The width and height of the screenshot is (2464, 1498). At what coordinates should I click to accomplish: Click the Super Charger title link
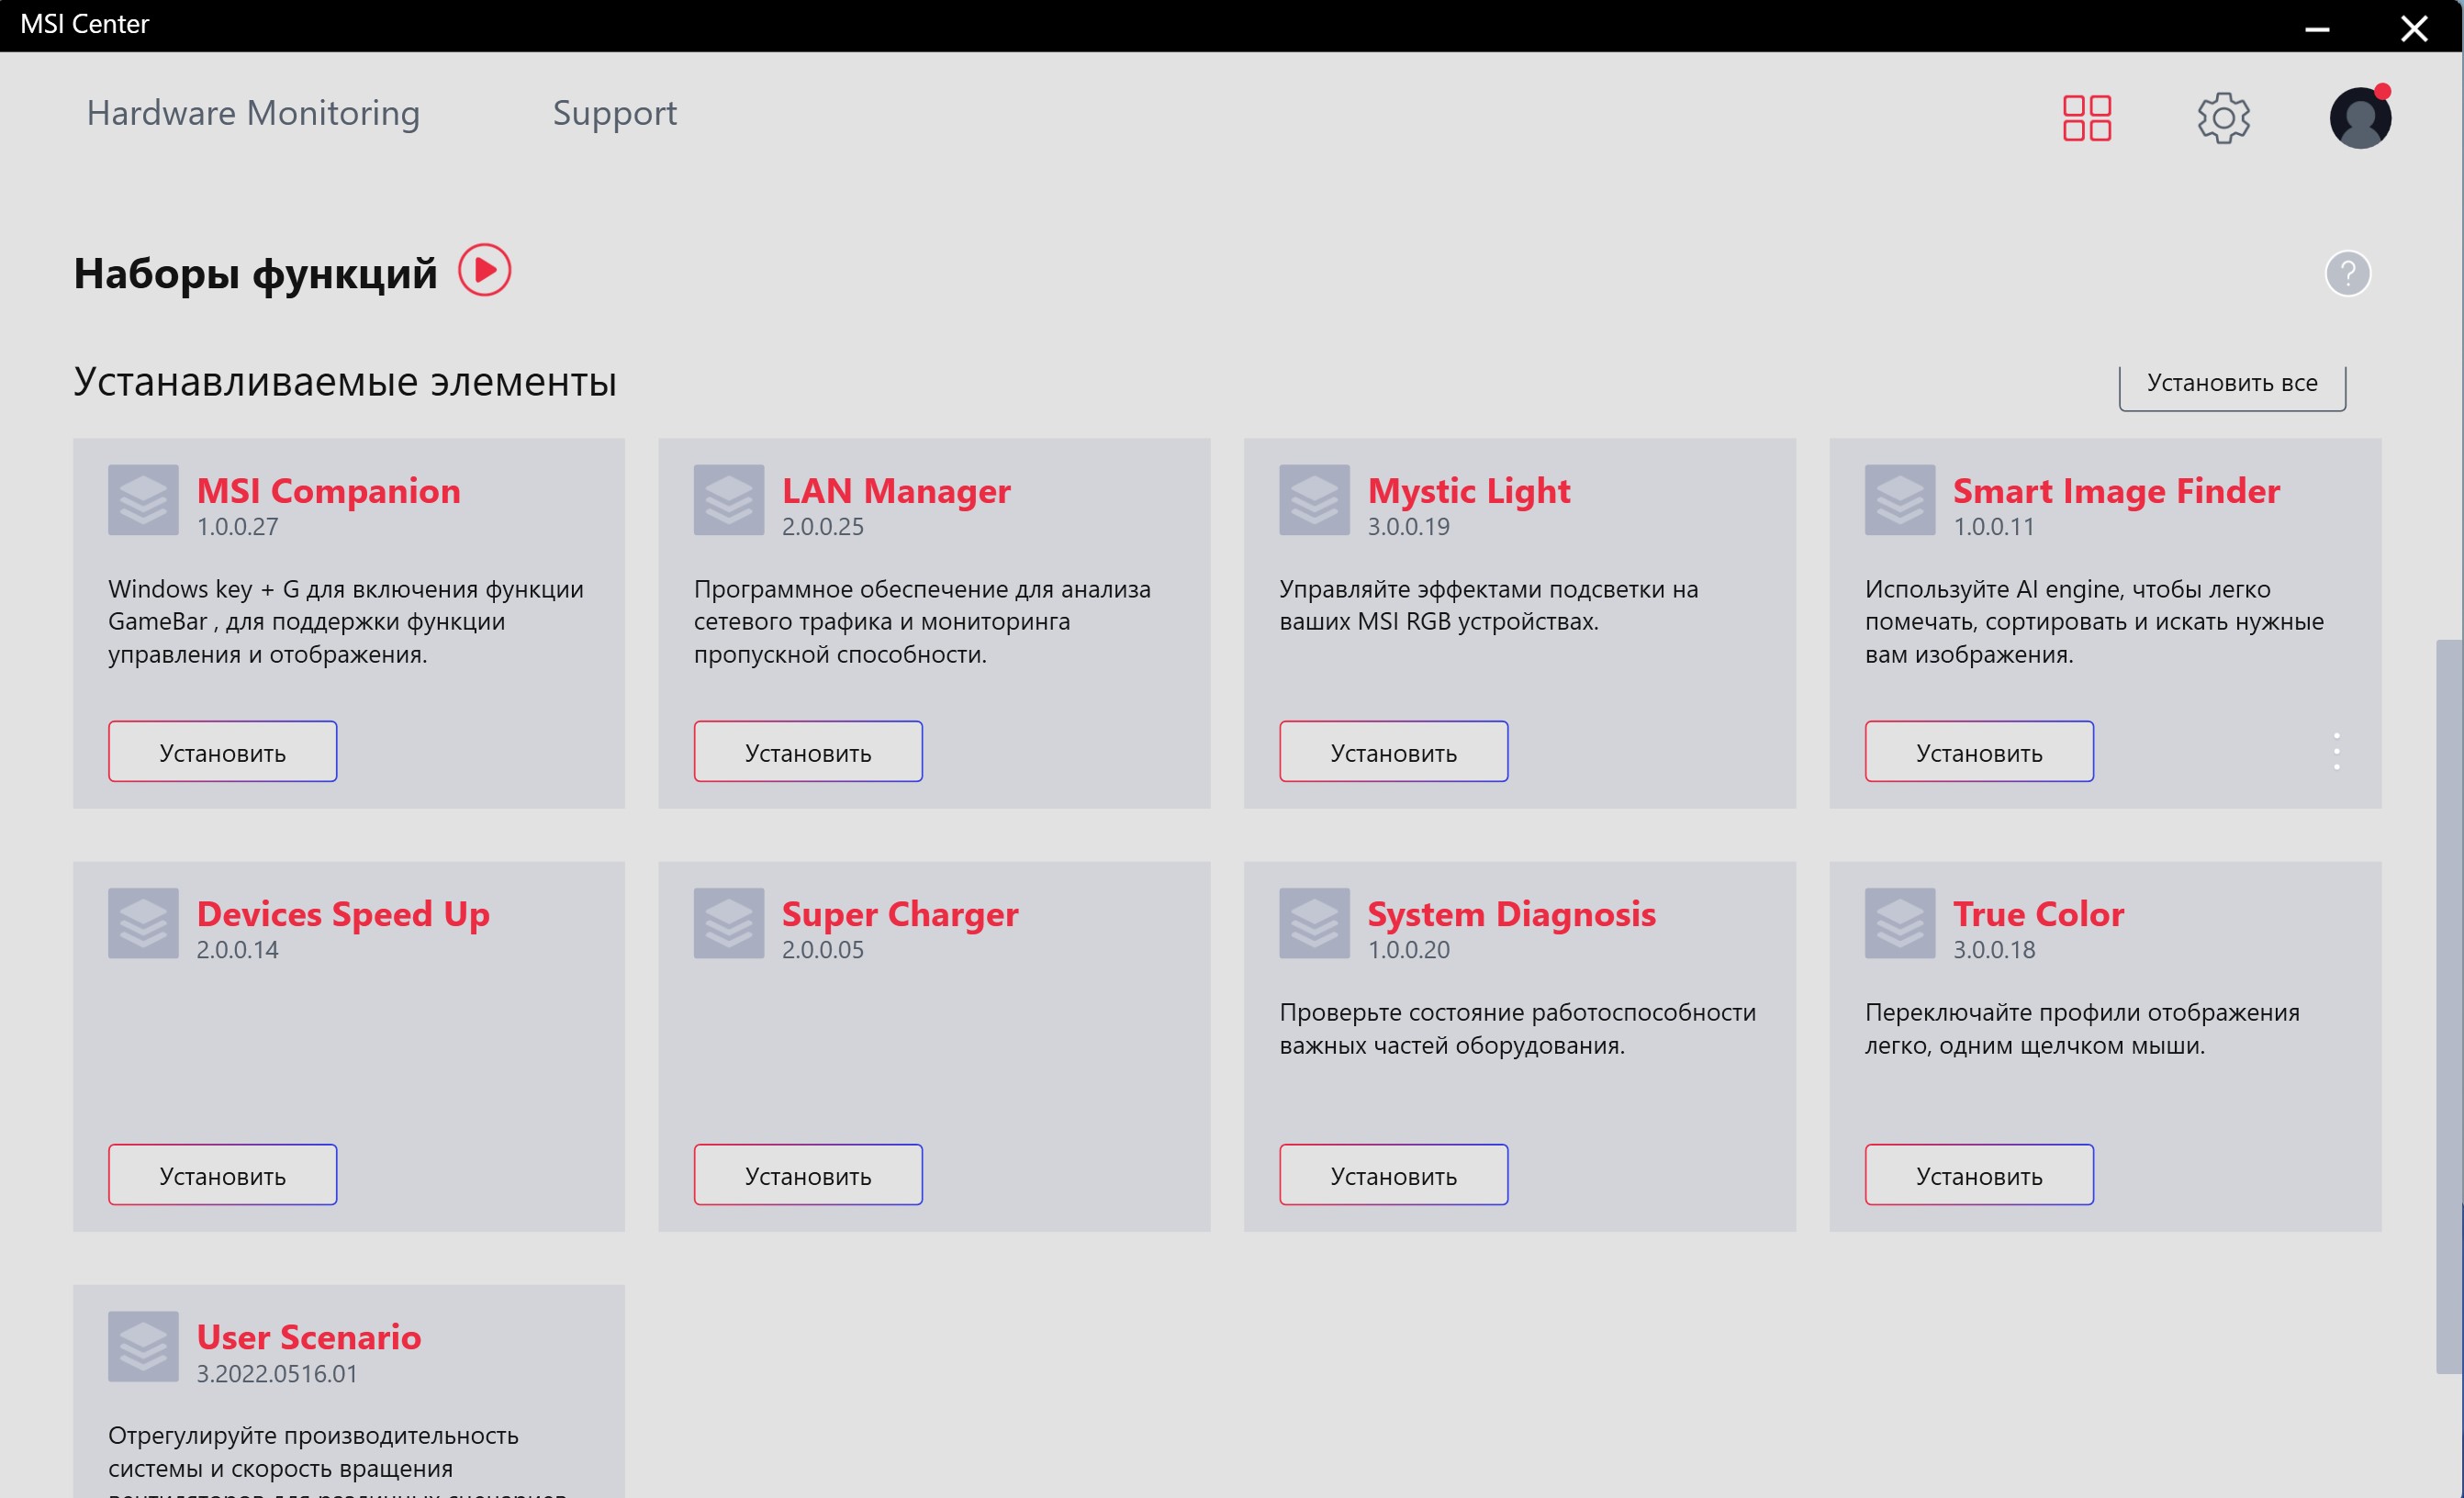point(899,914)
